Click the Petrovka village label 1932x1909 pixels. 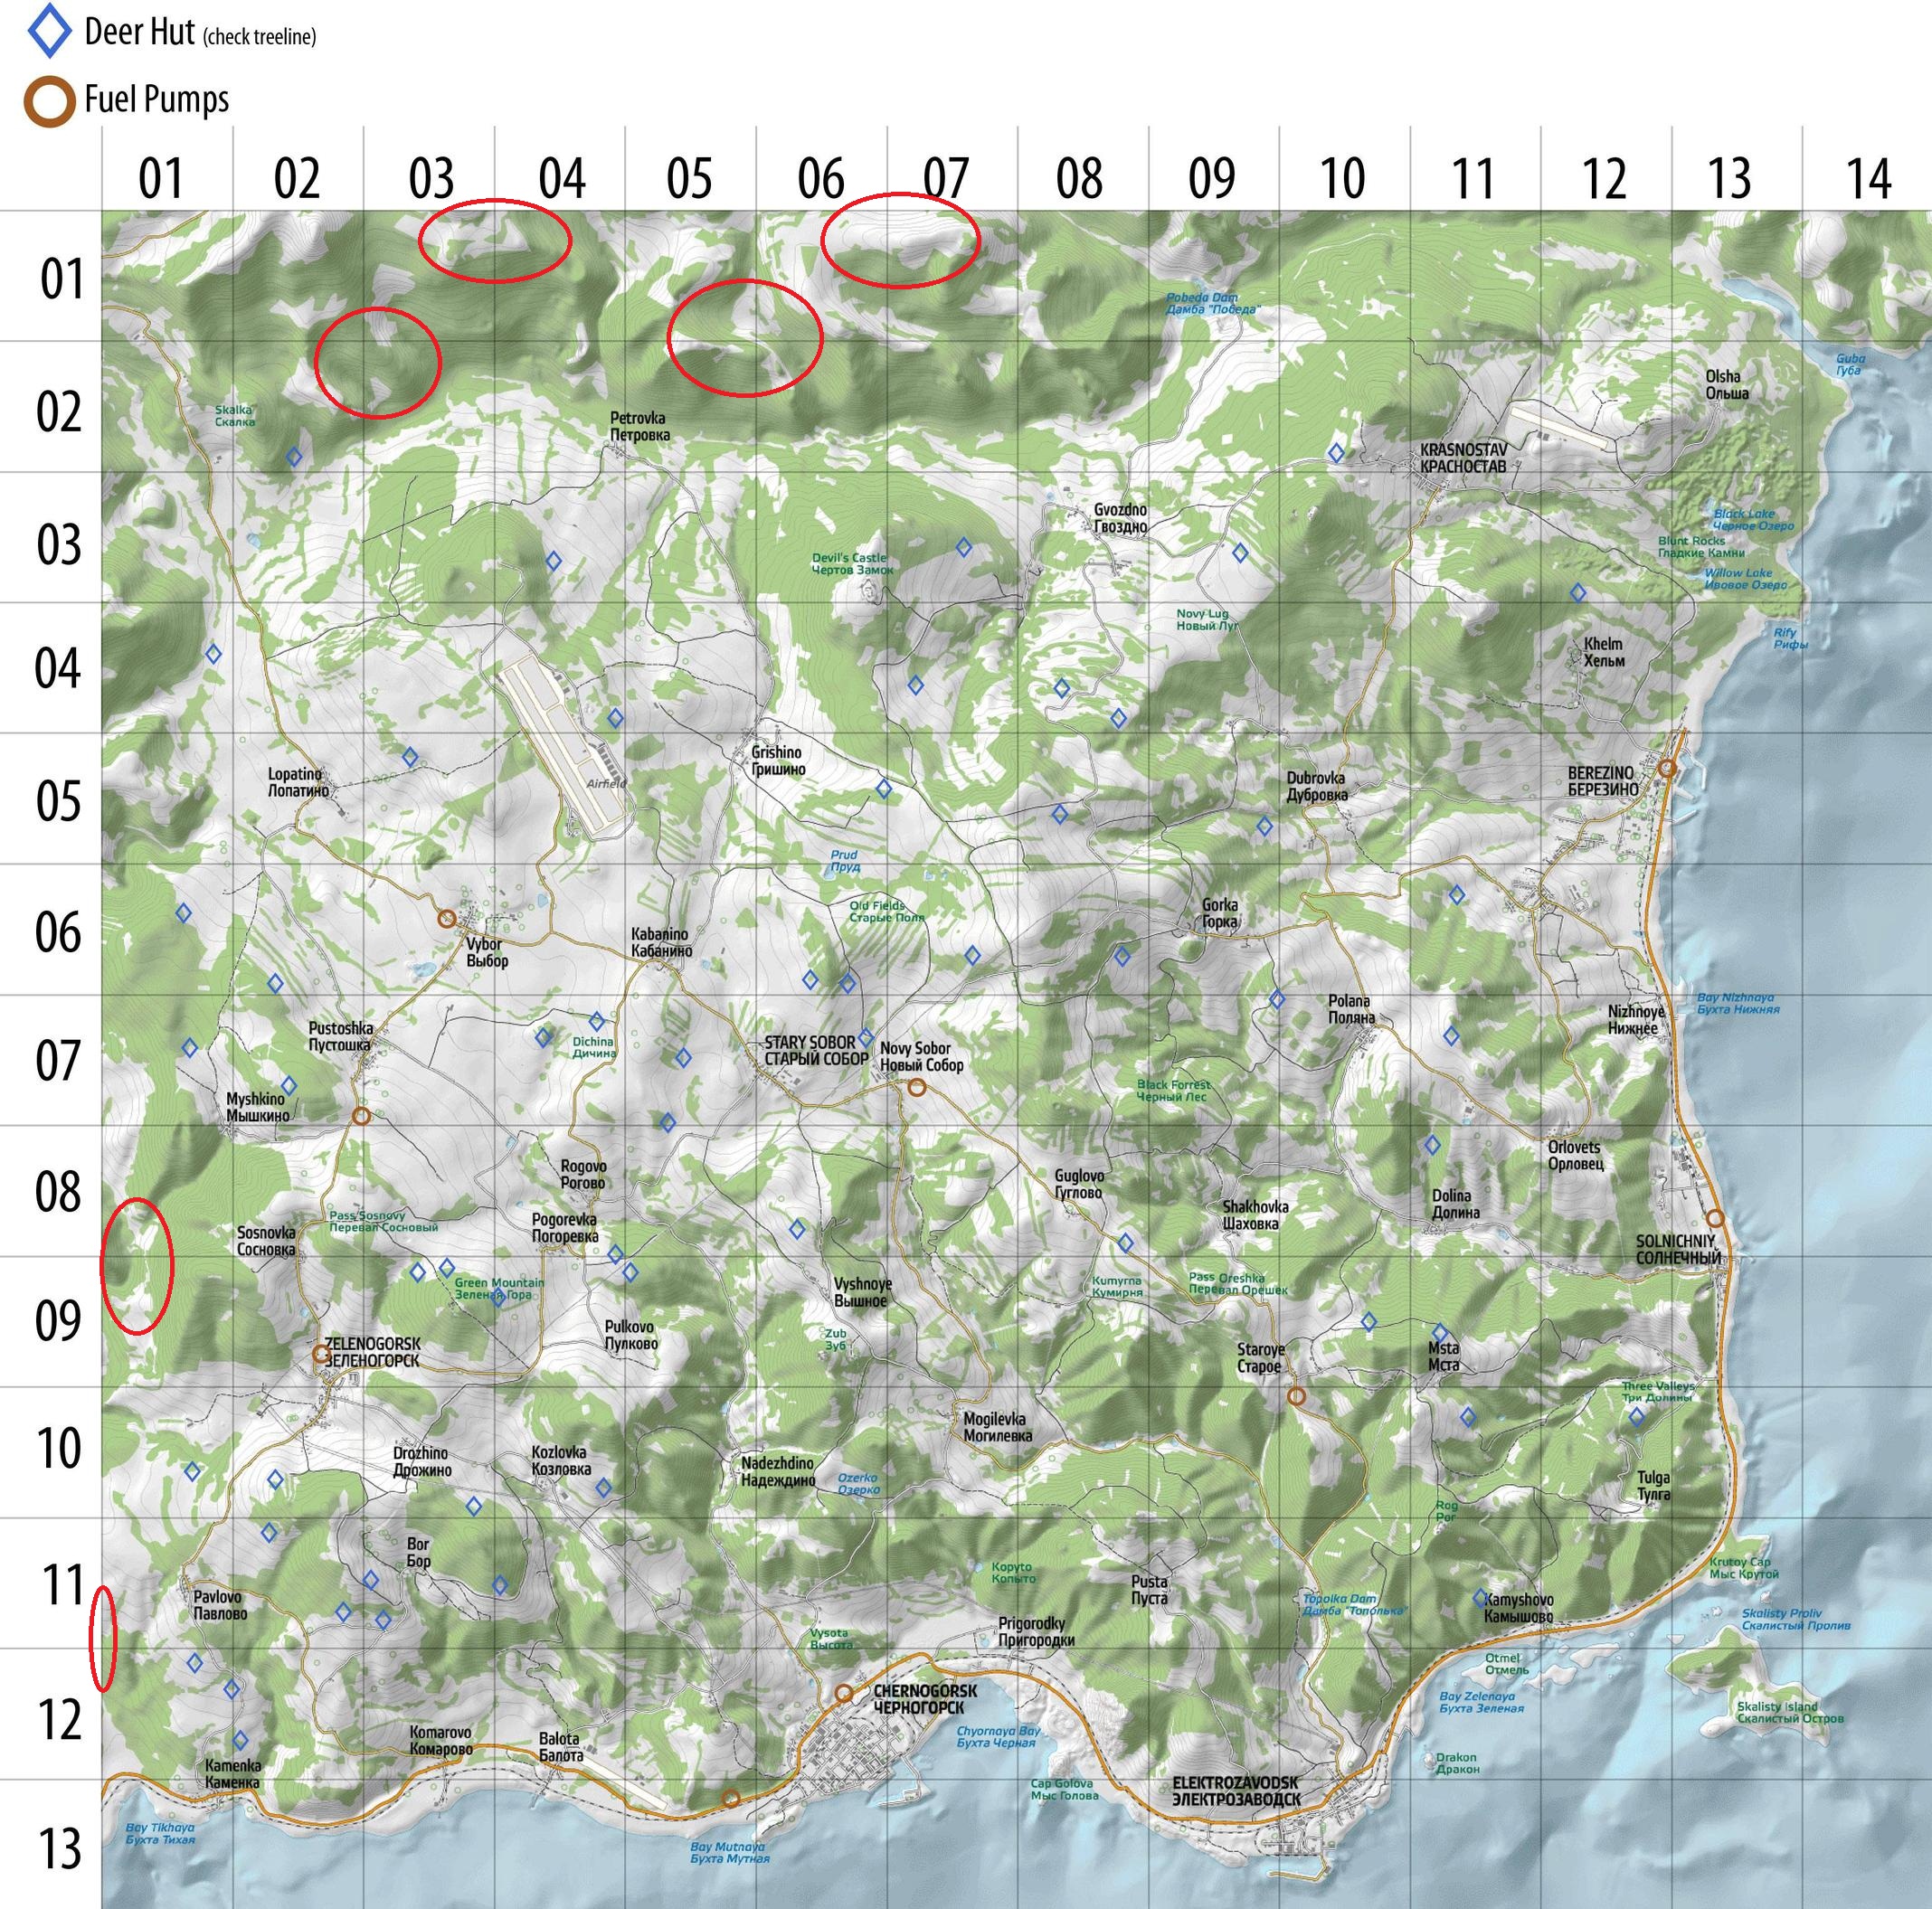click(640, 426)
